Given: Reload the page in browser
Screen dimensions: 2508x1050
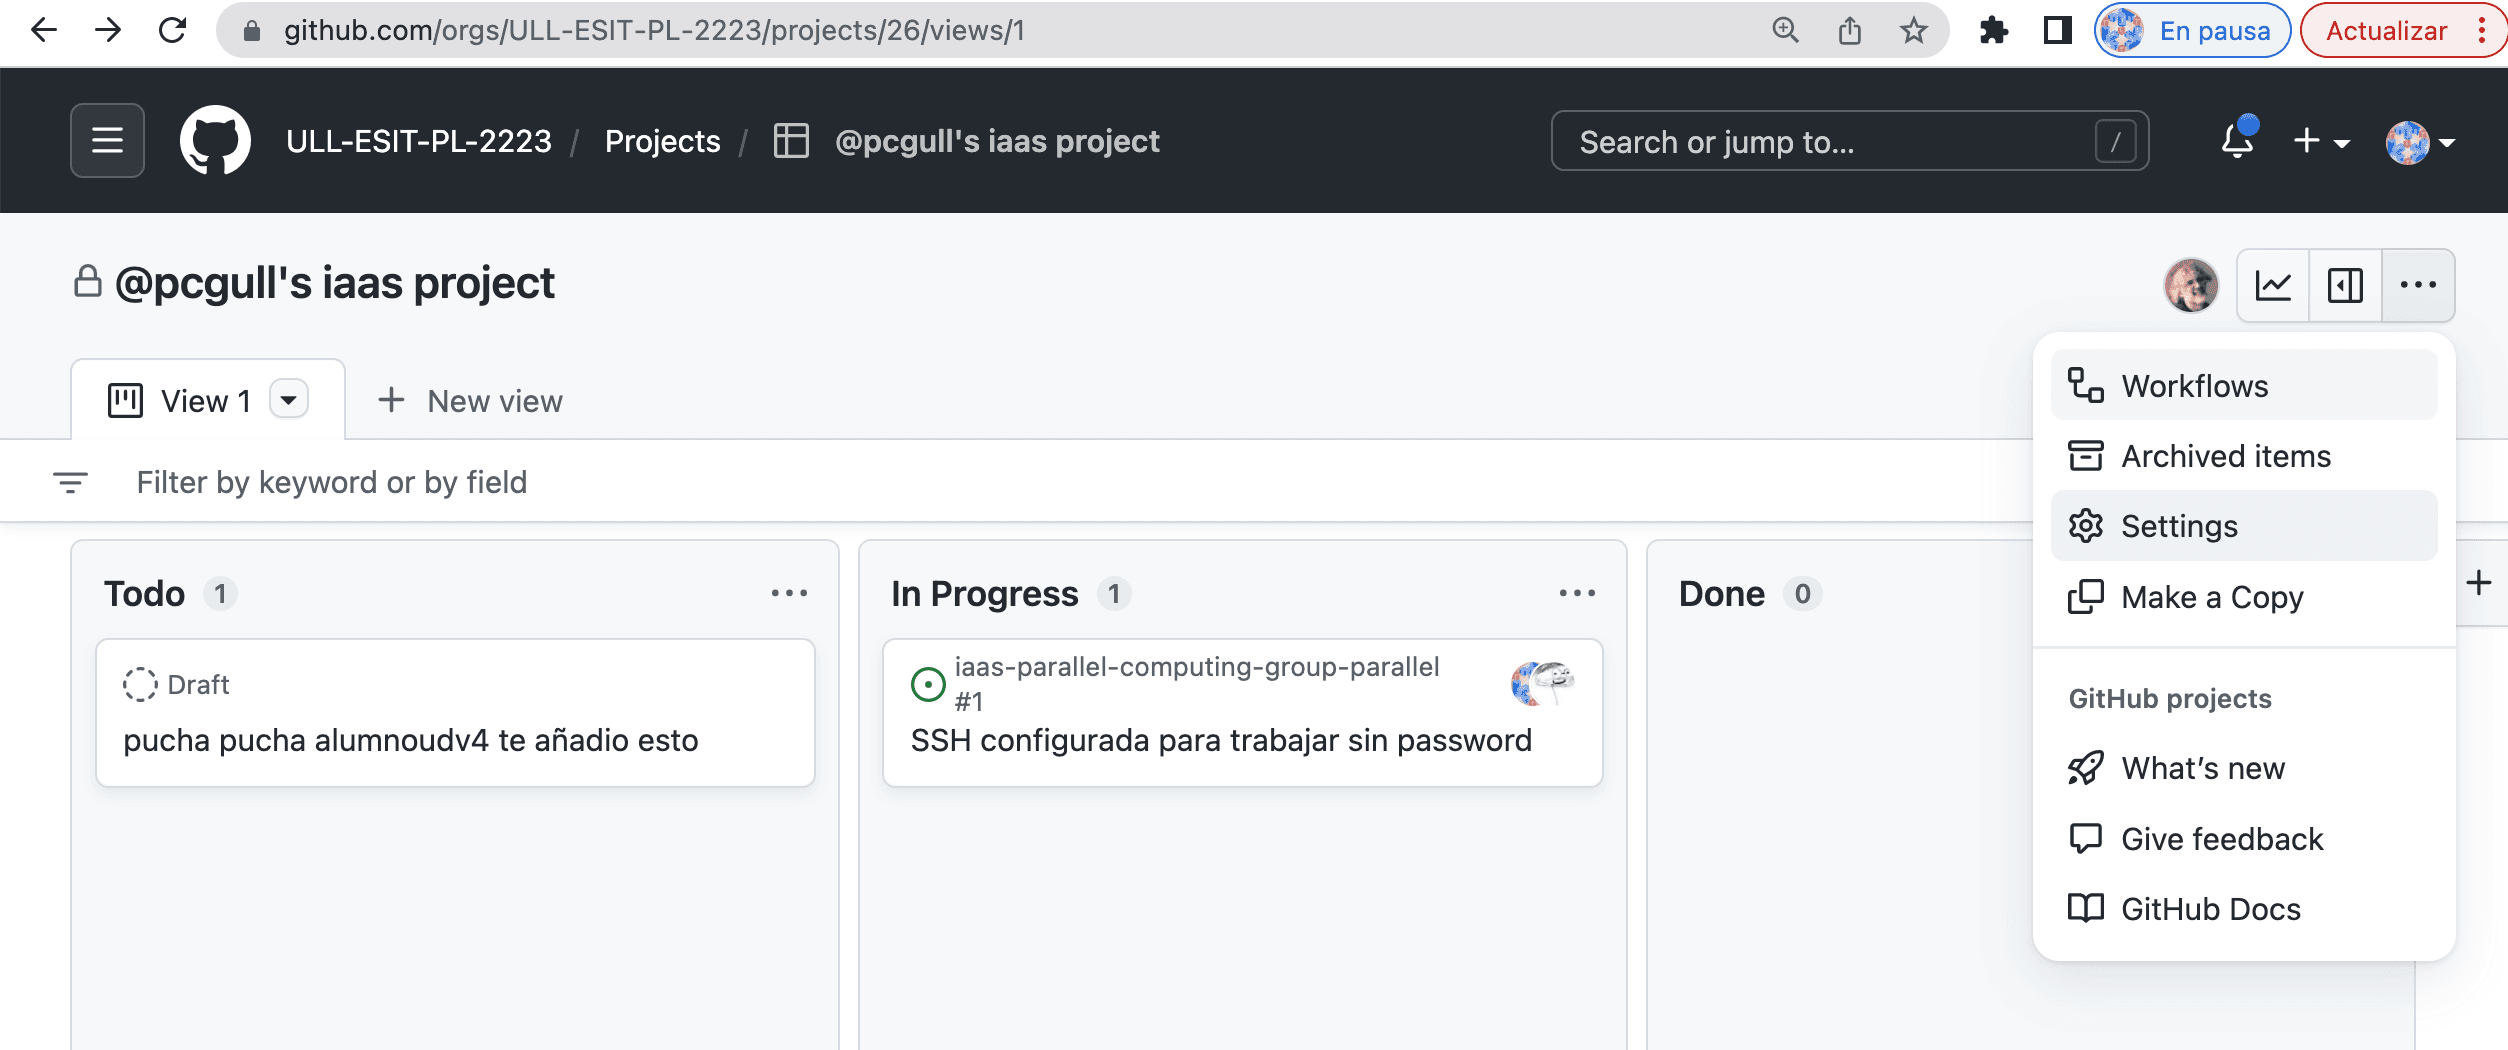Looking at the screenshot, I should pyautogui.click(x=173, y=31).
